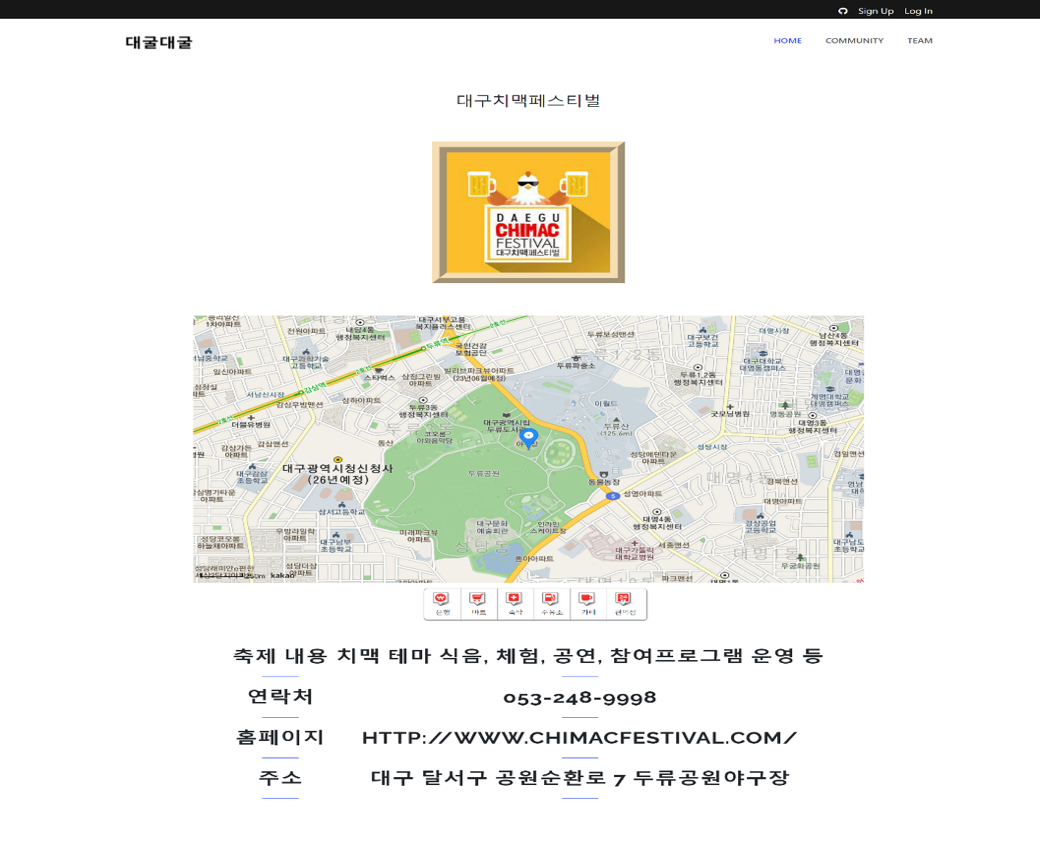Open the TEAM menu item
This screenshot has height=854, width=1040.
click(x=920, y=40)
